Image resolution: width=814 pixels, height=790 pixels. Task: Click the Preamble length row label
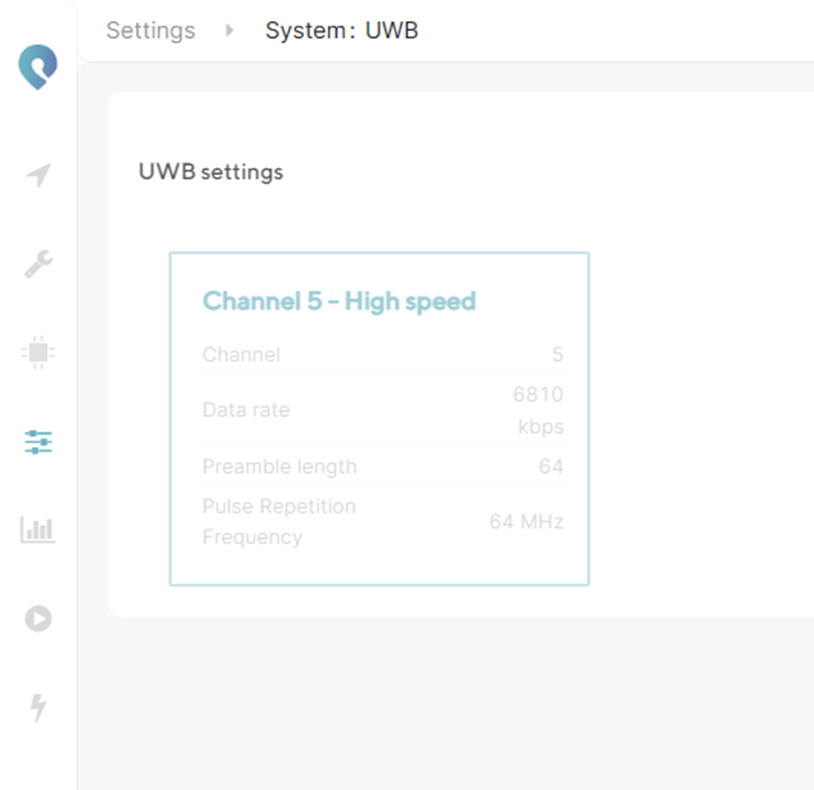point(279,467)
